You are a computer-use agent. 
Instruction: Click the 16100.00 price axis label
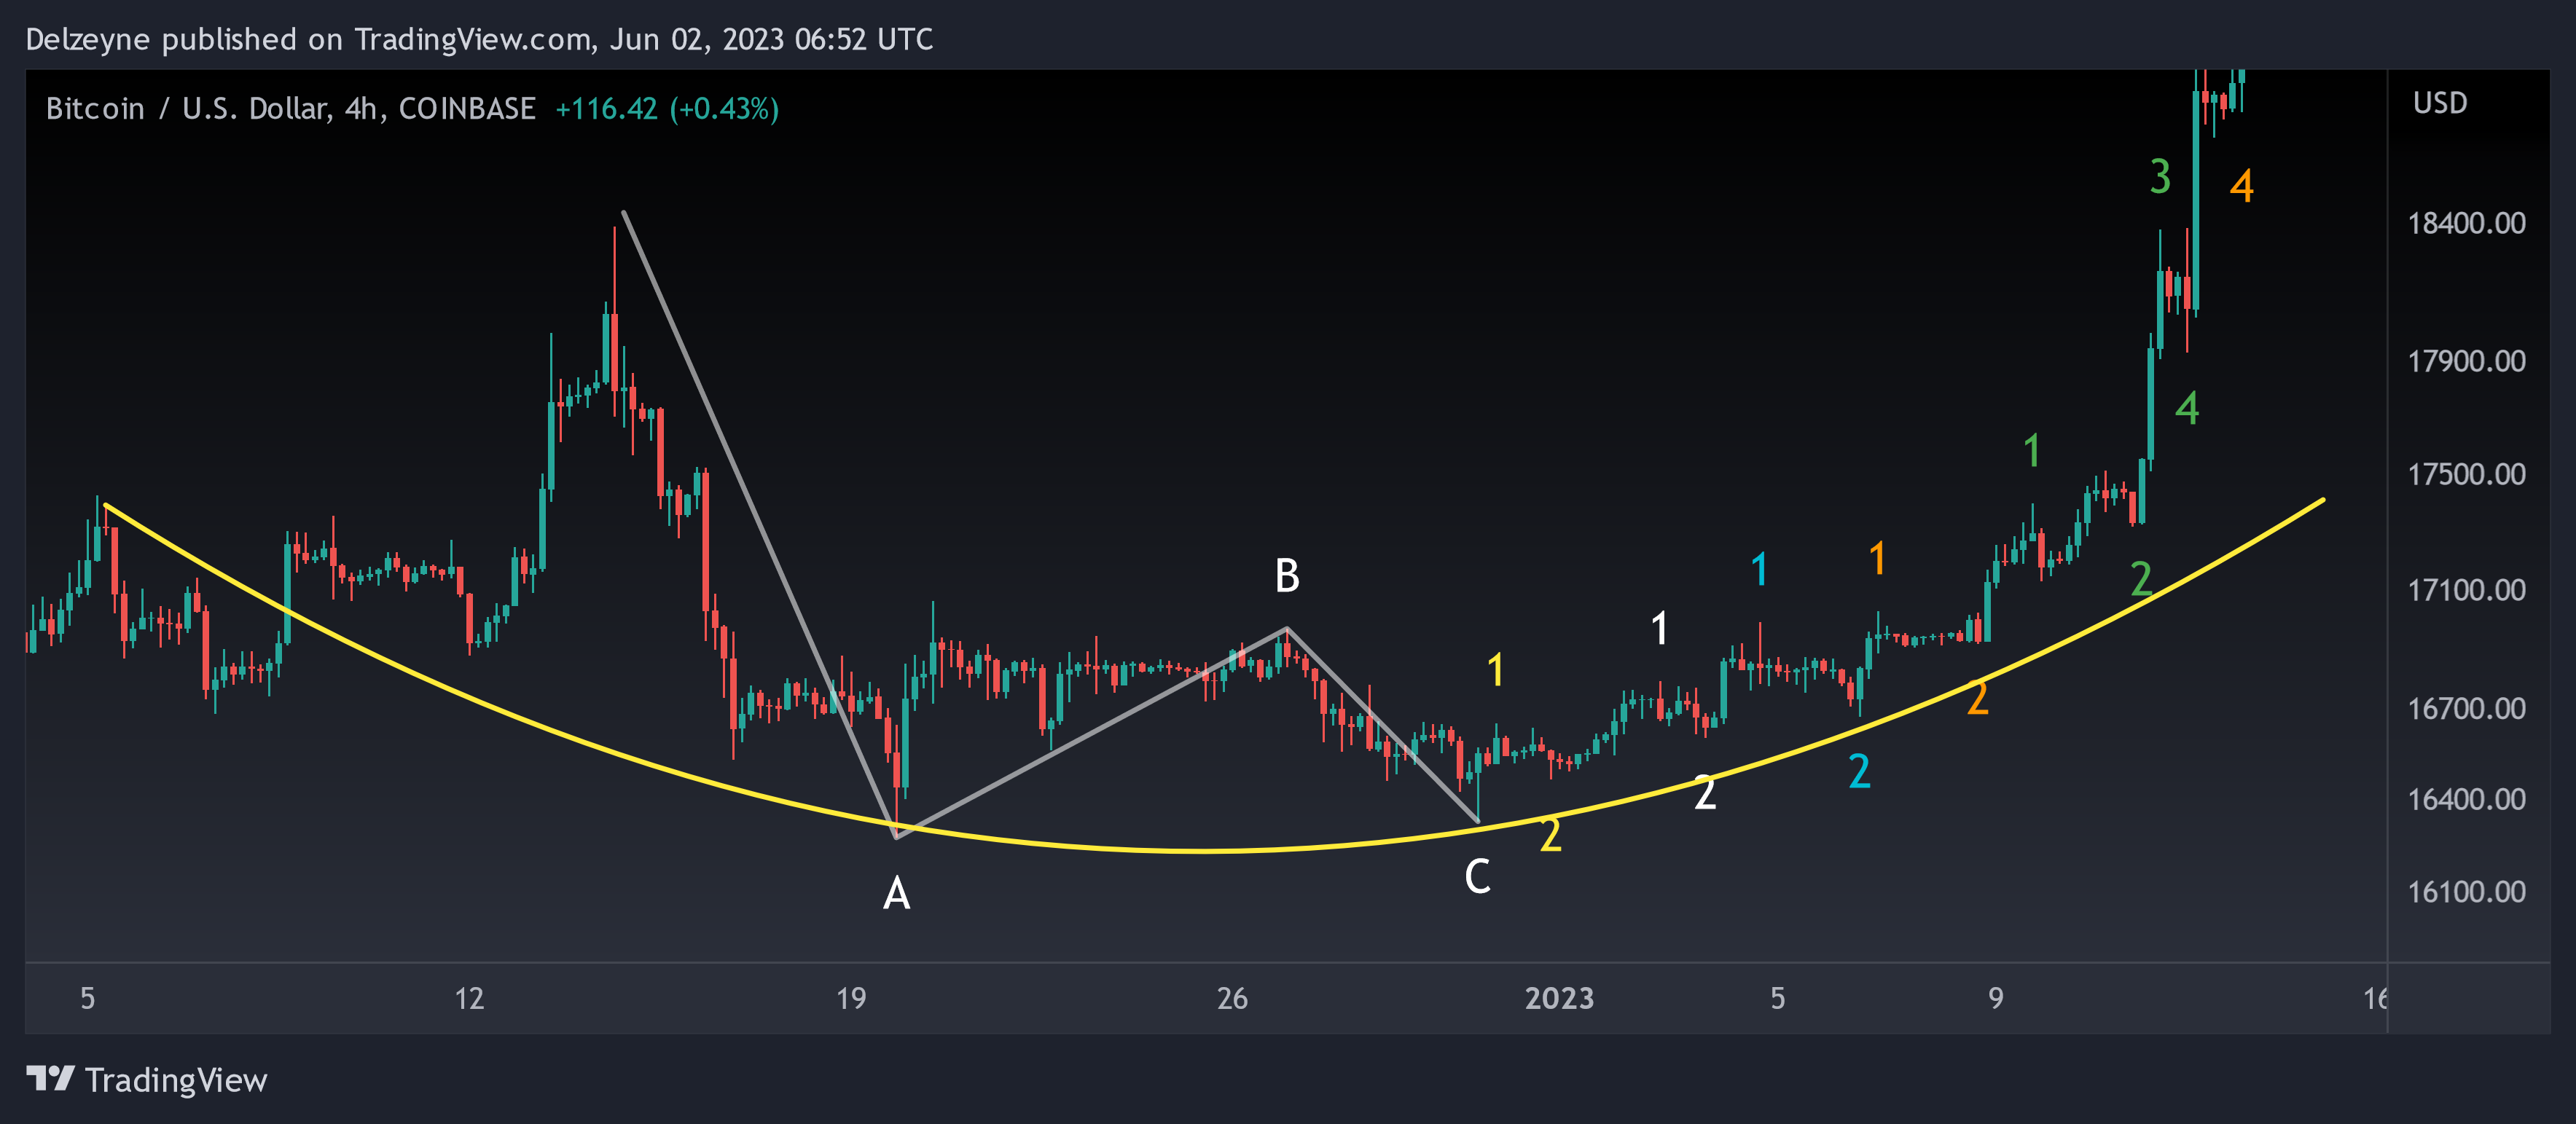(x=2466, y=892)
